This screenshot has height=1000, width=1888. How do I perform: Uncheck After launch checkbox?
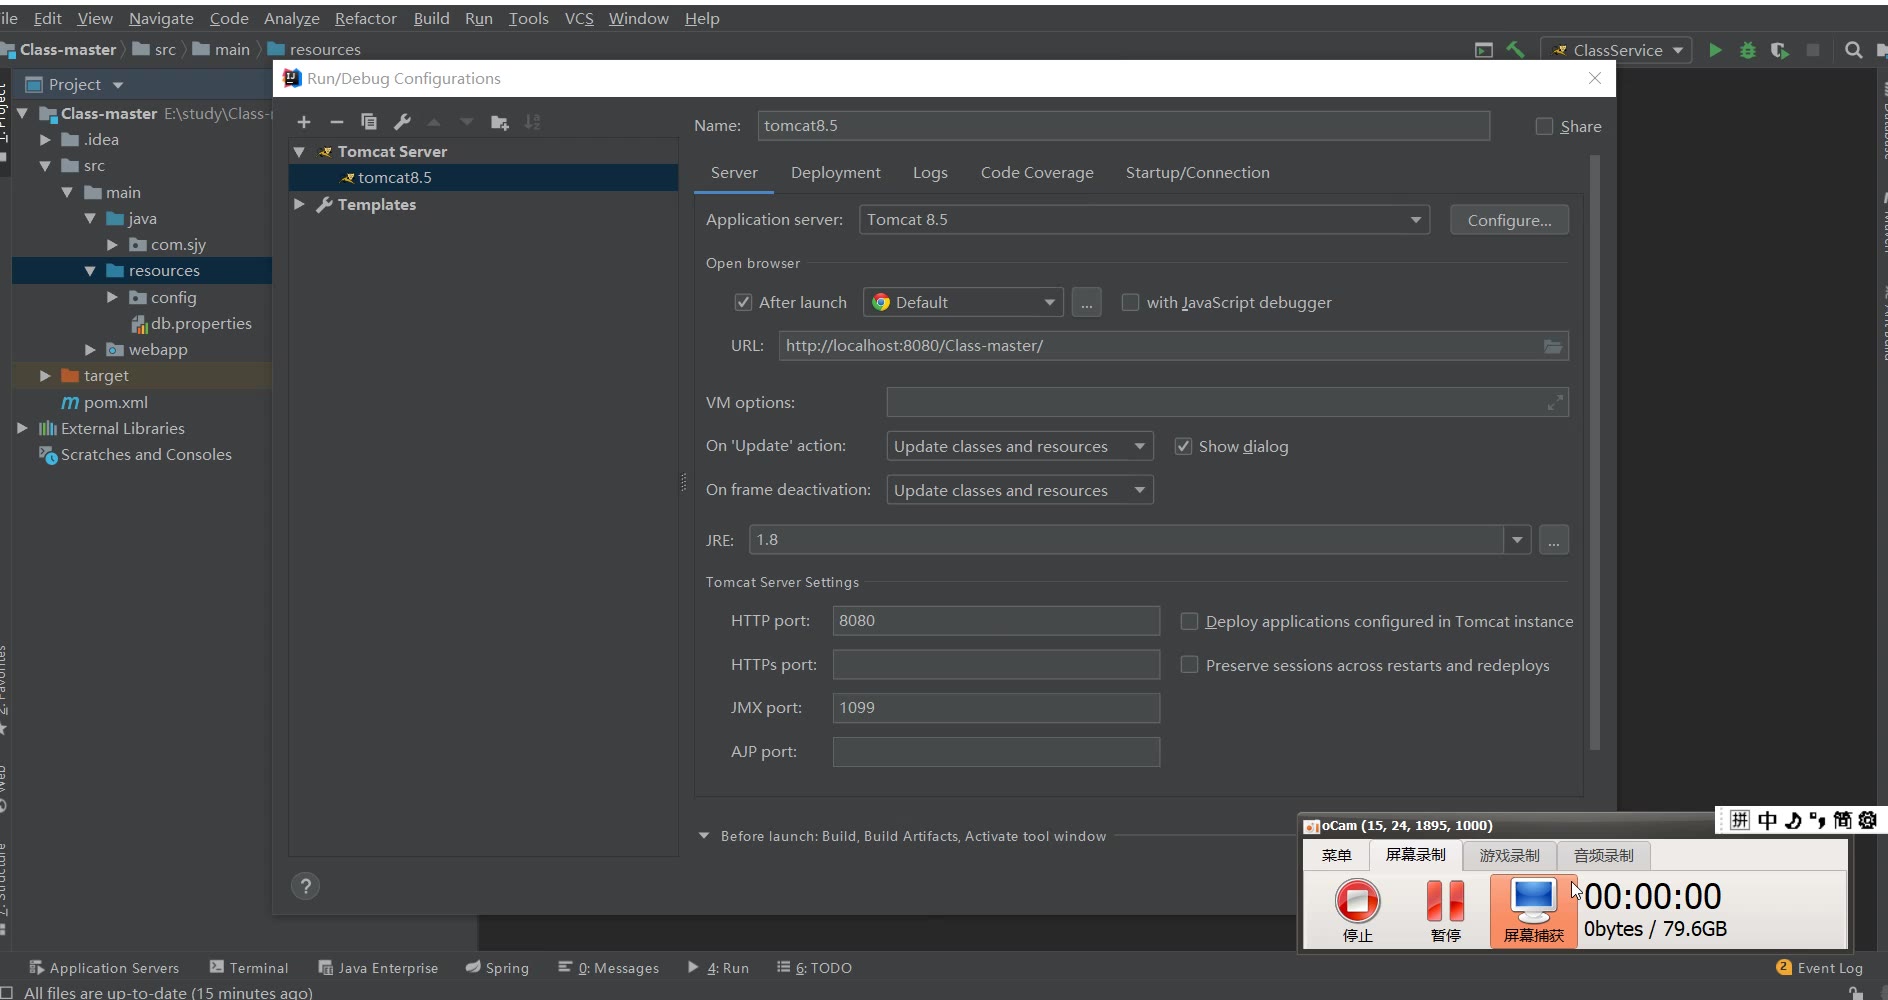pos(743,302)
